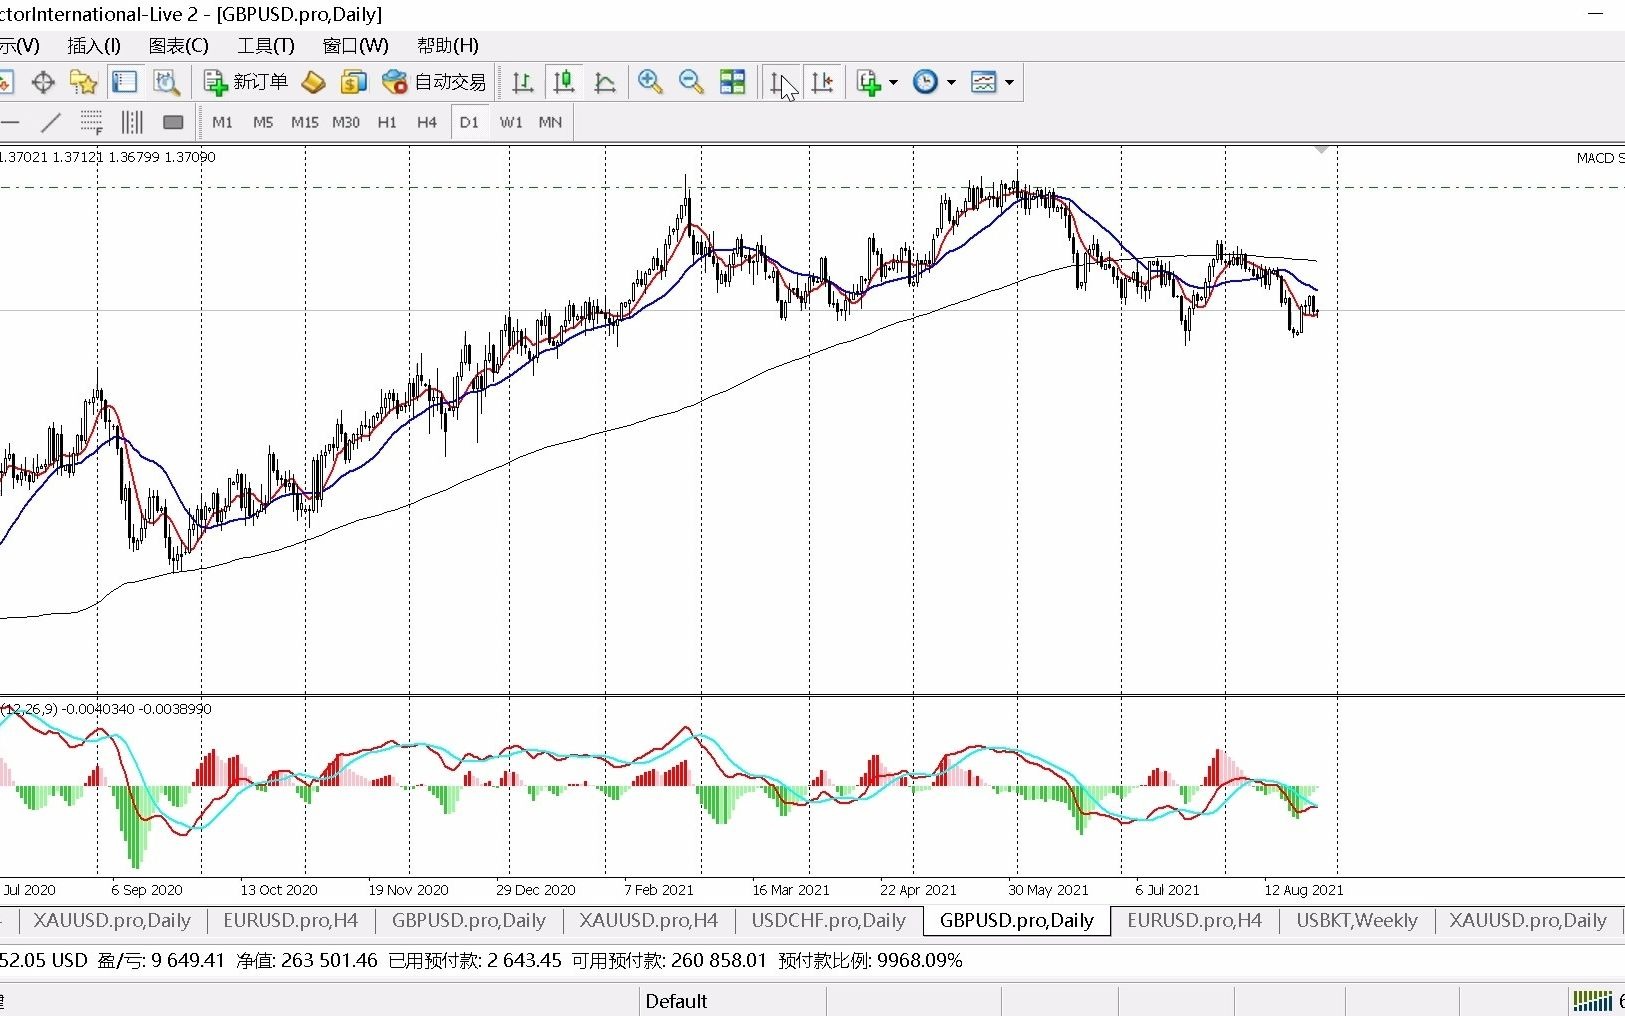
Task: Click the 净值: 263 501.46 equity text
Action: pos(307,960)
